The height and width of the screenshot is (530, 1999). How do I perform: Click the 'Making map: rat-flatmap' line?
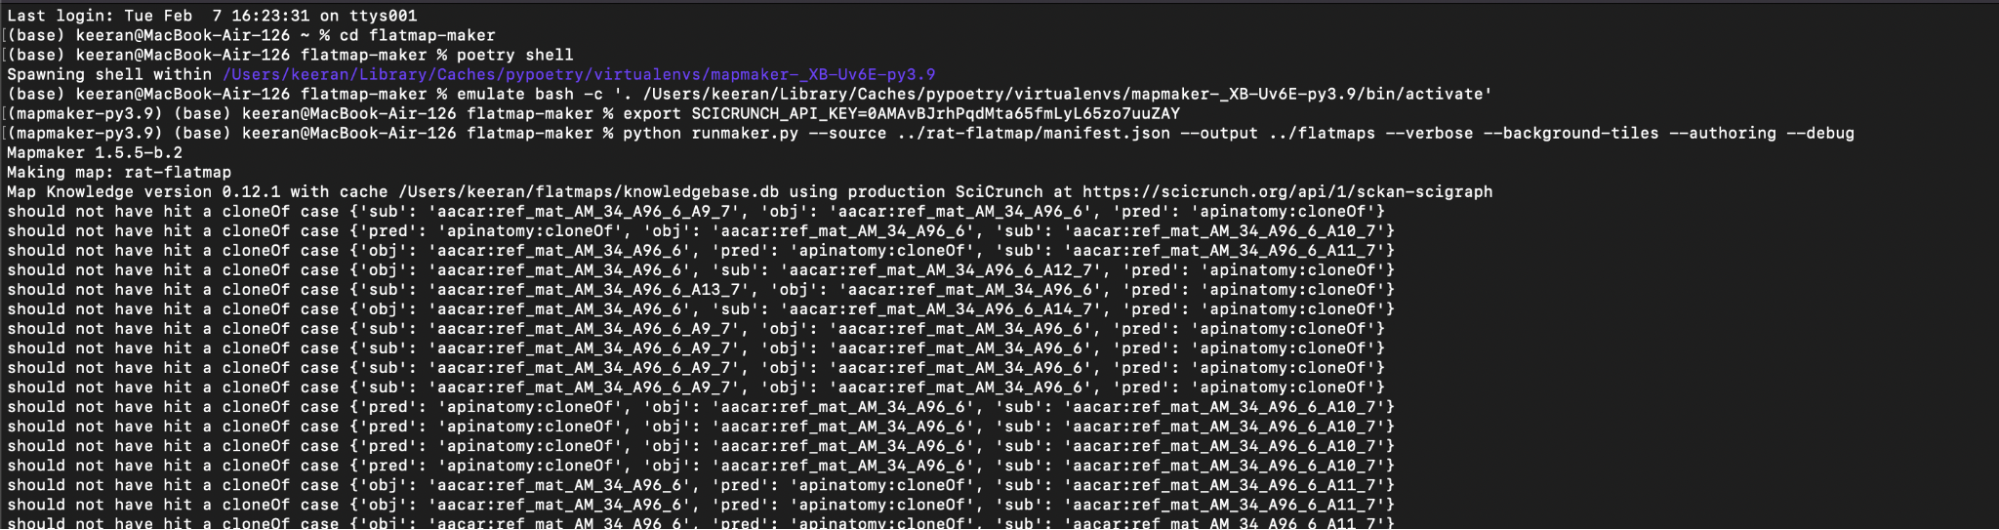[x=119, y=172]
